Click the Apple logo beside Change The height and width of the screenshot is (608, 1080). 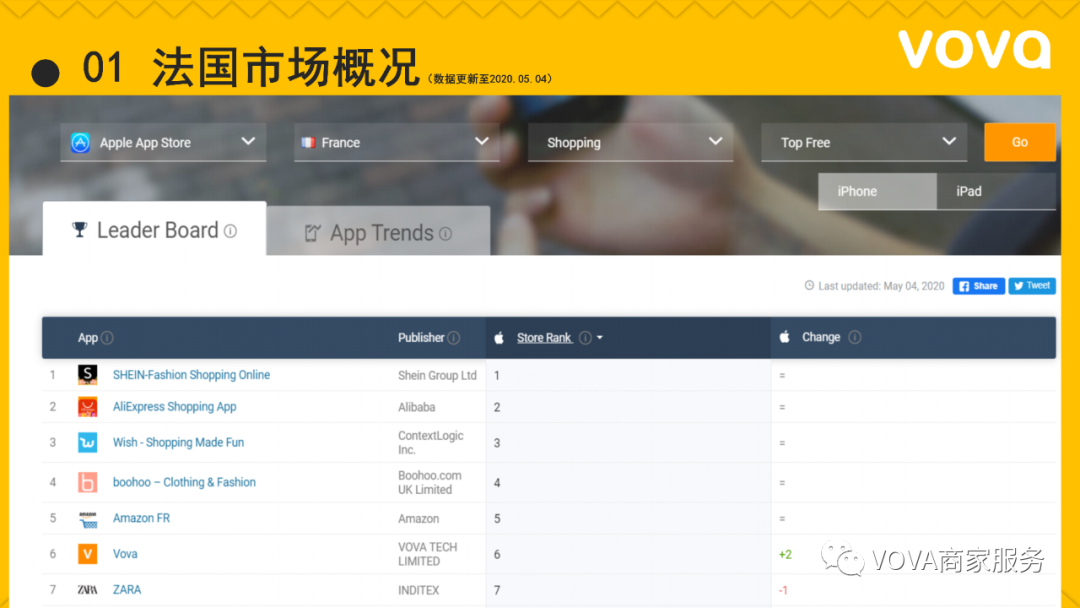point(785,337)
